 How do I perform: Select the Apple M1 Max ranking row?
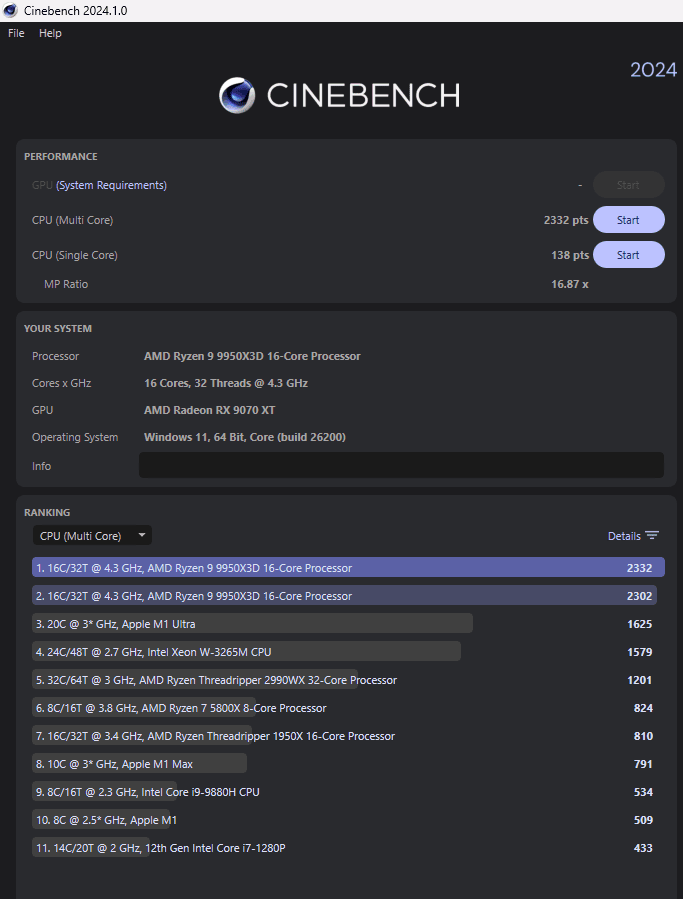(348, 764)
